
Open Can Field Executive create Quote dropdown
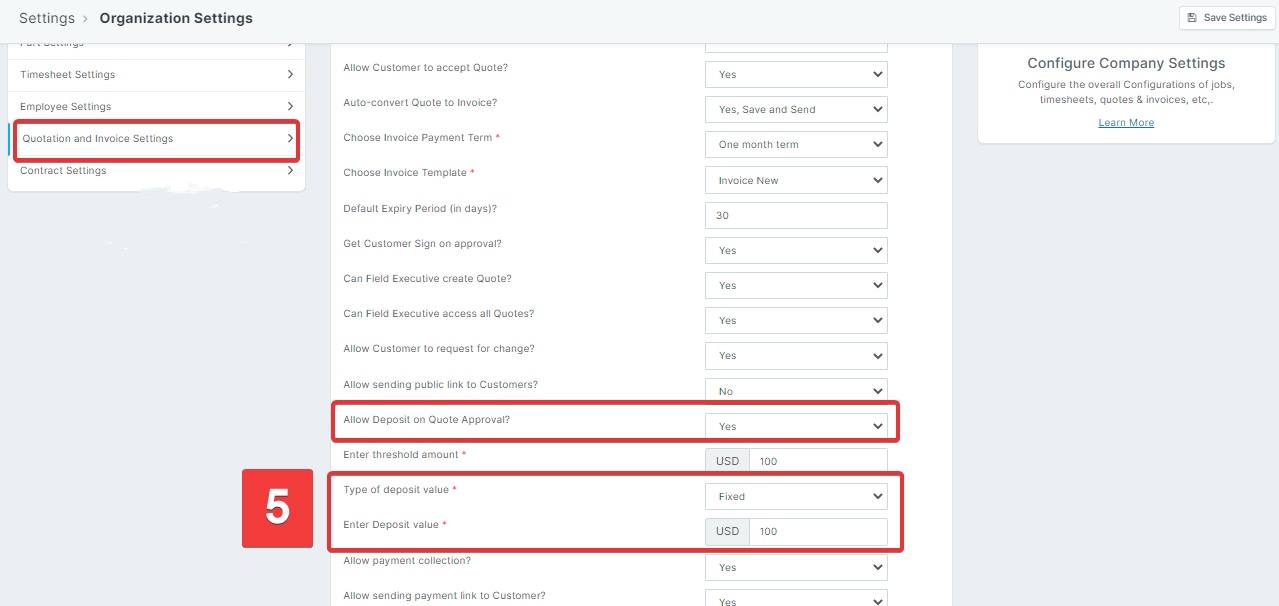point(796,286)
